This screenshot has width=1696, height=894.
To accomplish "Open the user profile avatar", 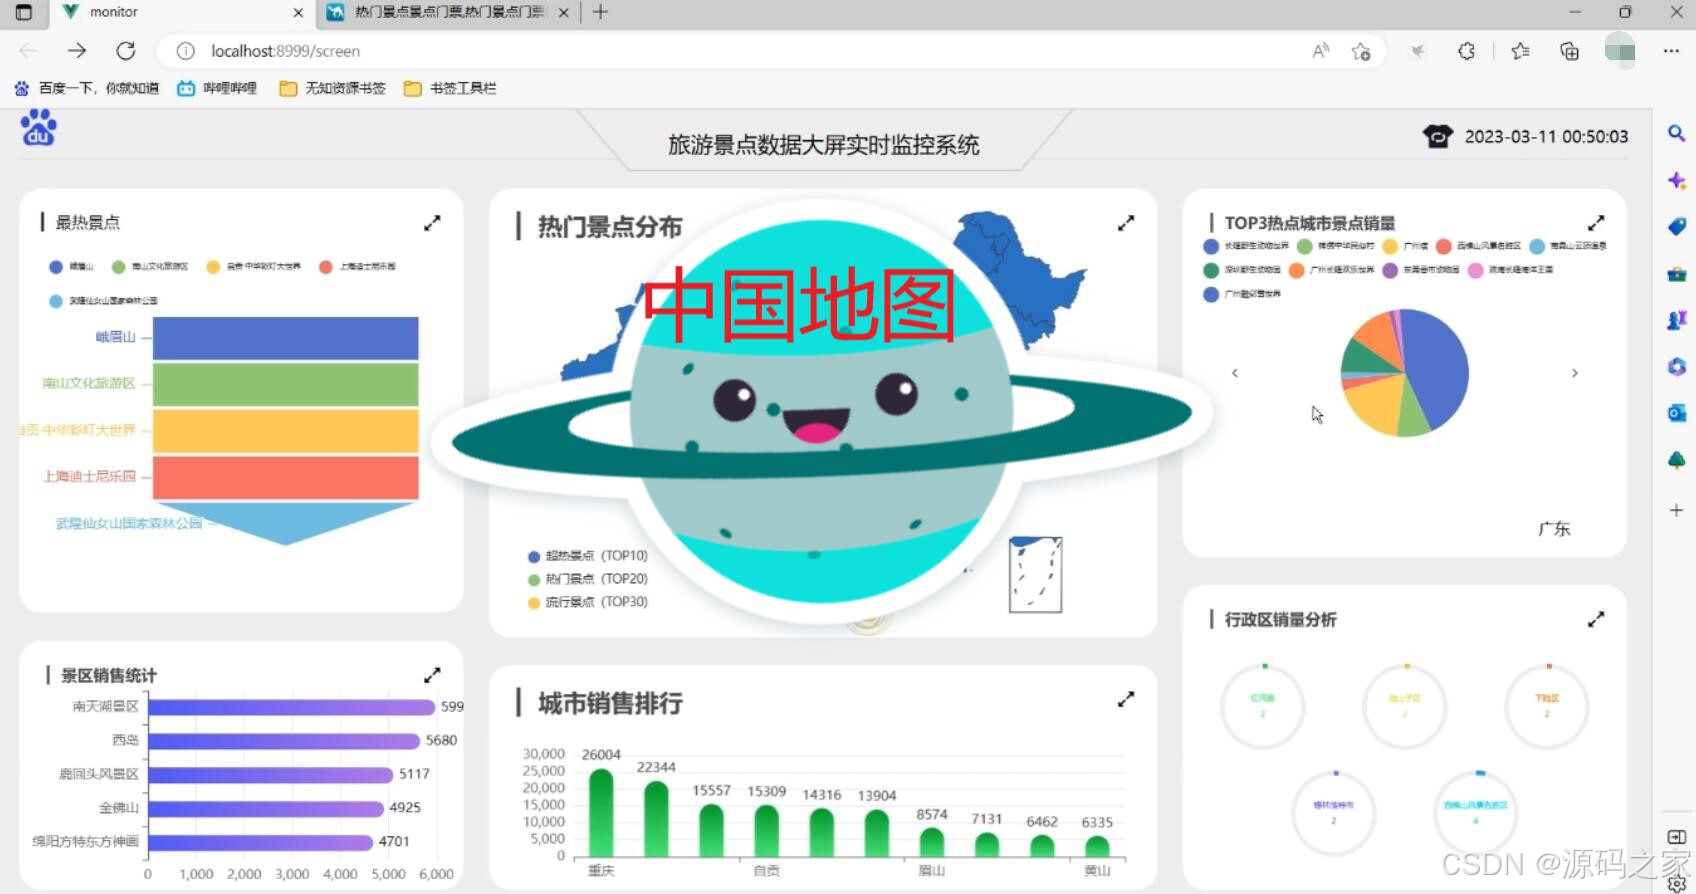I will tap(1620, 50).
